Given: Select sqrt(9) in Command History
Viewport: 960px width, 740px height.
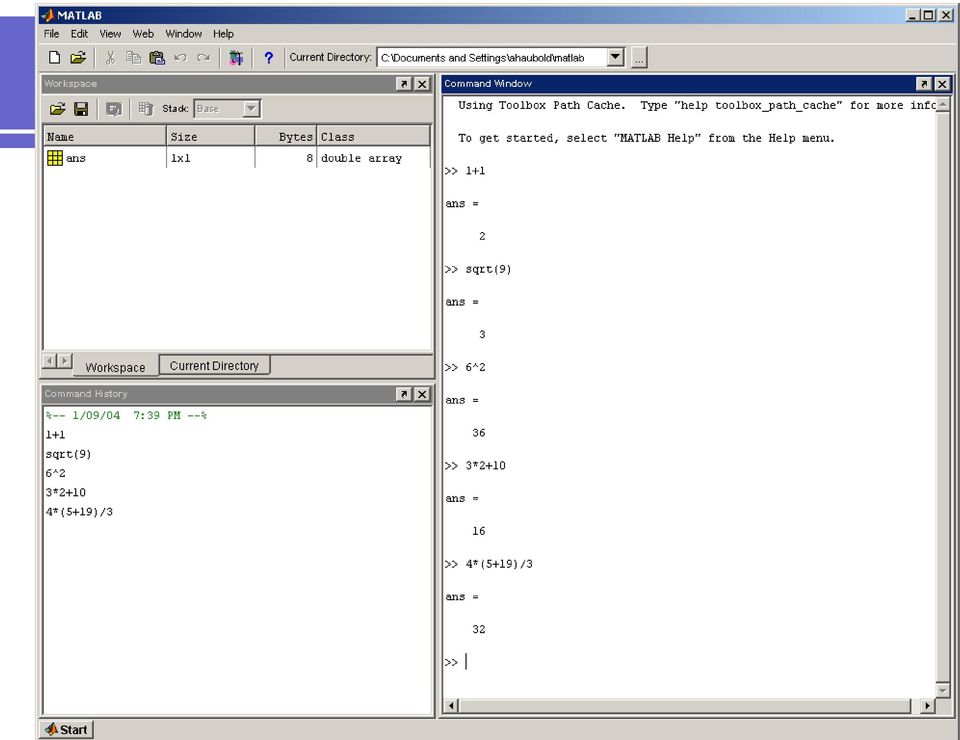Looking at the screenshot, I should pos(68,454).
